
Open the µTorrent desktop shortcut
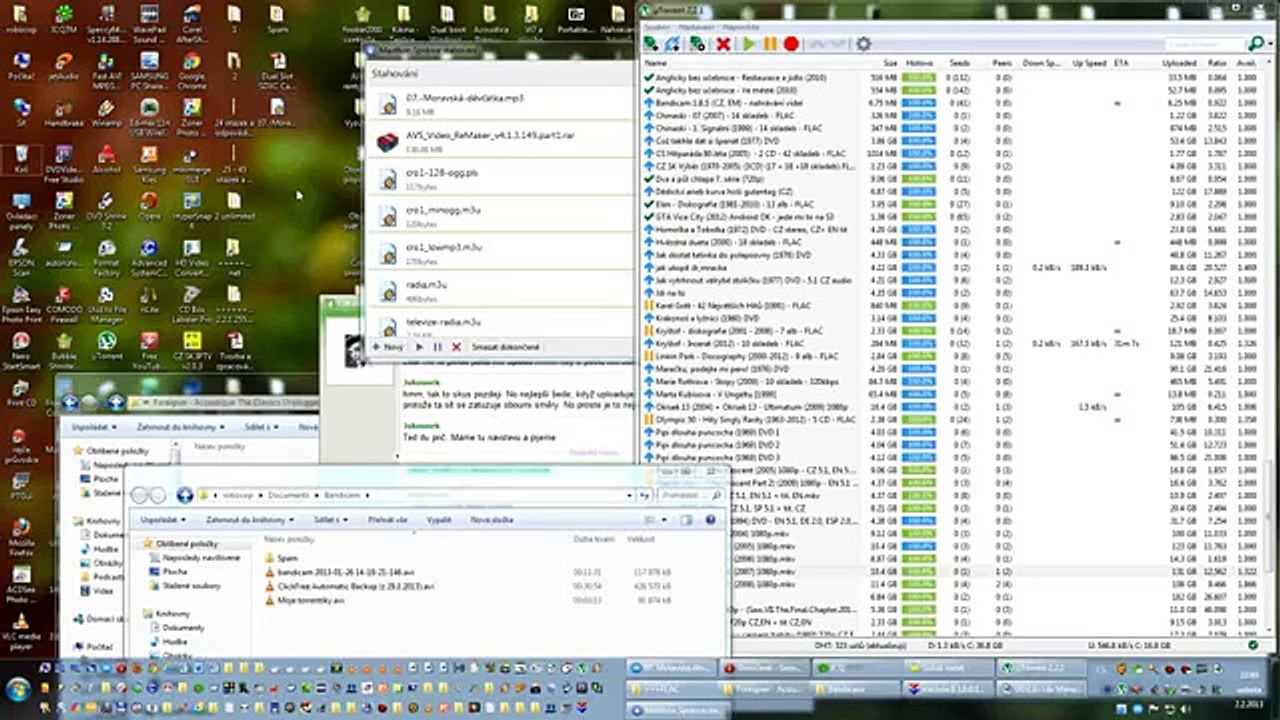pos(107,345)
